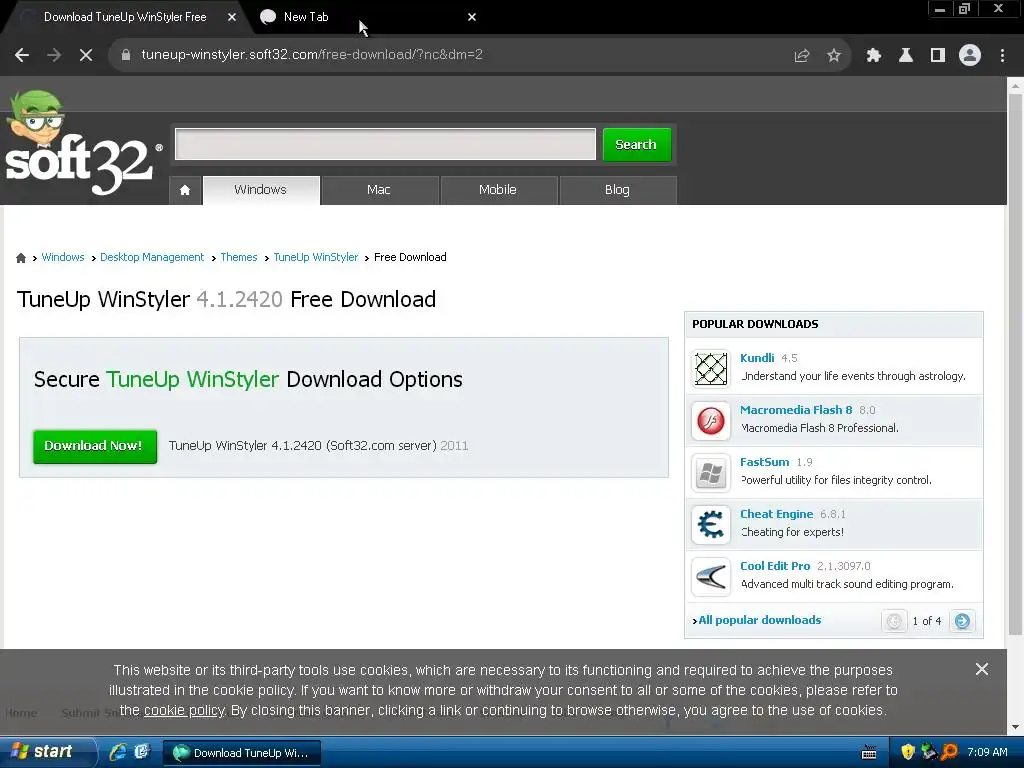The image size is (1024, 768).
Task: Toggle the browser side panel icon
Action: pyautogui.click(x=938, y=56)
